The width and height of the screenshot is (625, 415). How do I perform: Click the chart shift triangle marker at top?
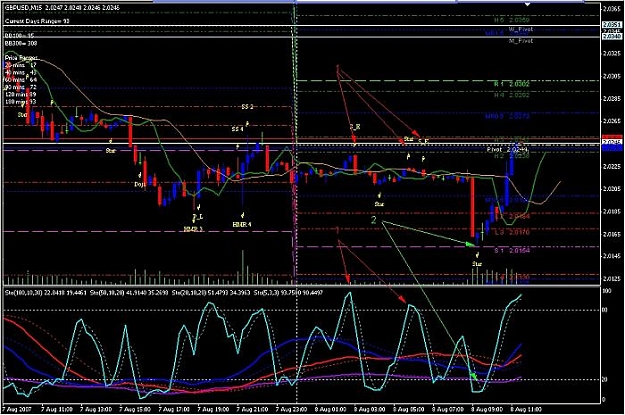point(527,4)
